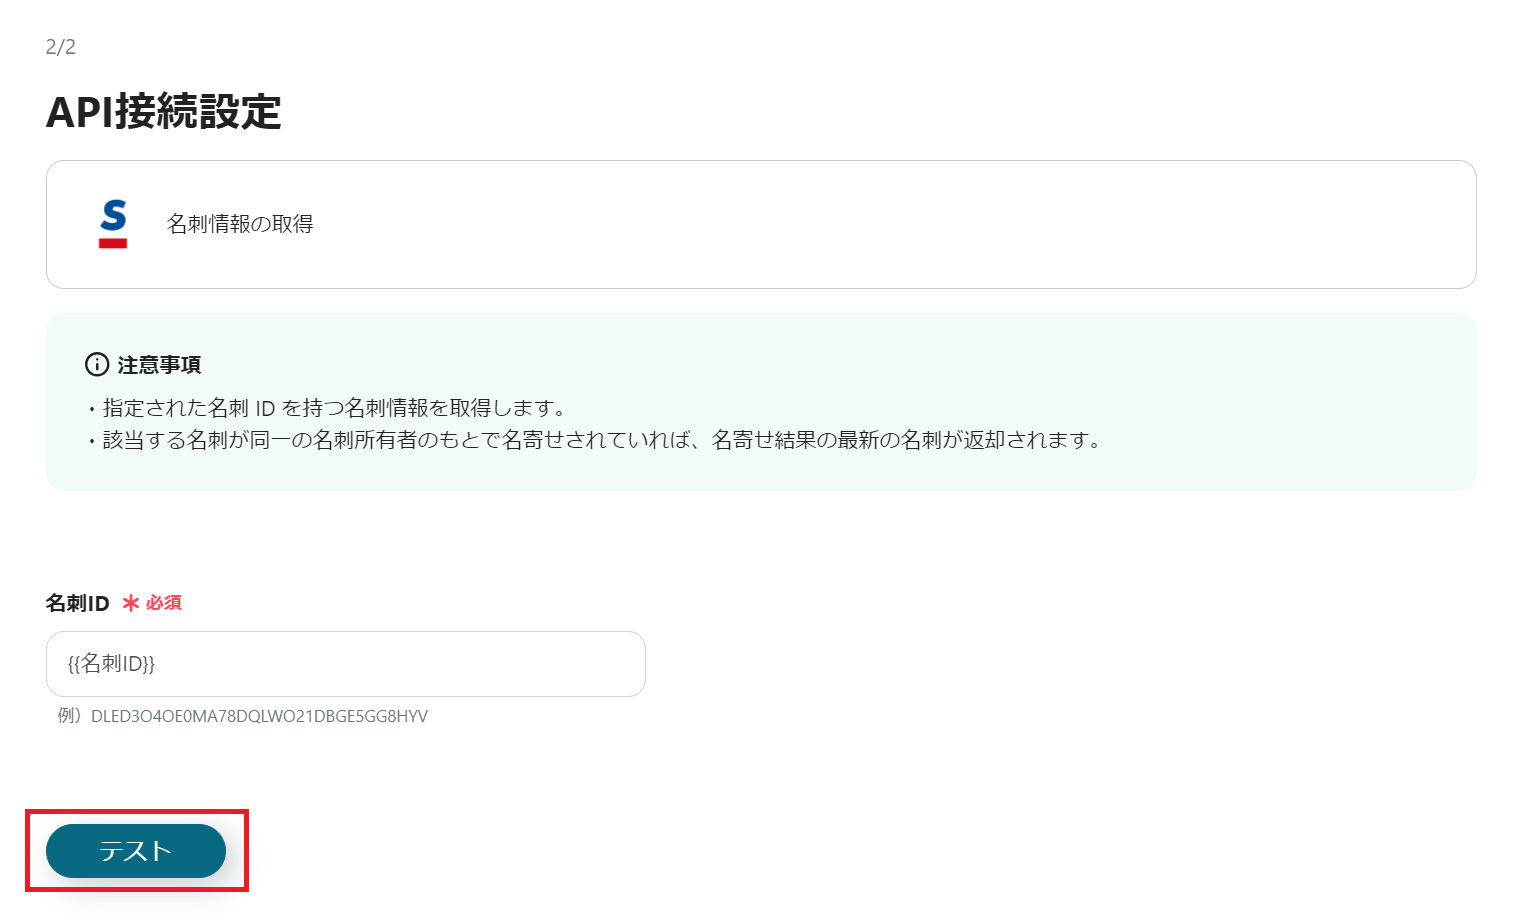The width and height of the screenshot is (1522, 916).
Task: Click the red underline of the S logo
Action: 112,243
